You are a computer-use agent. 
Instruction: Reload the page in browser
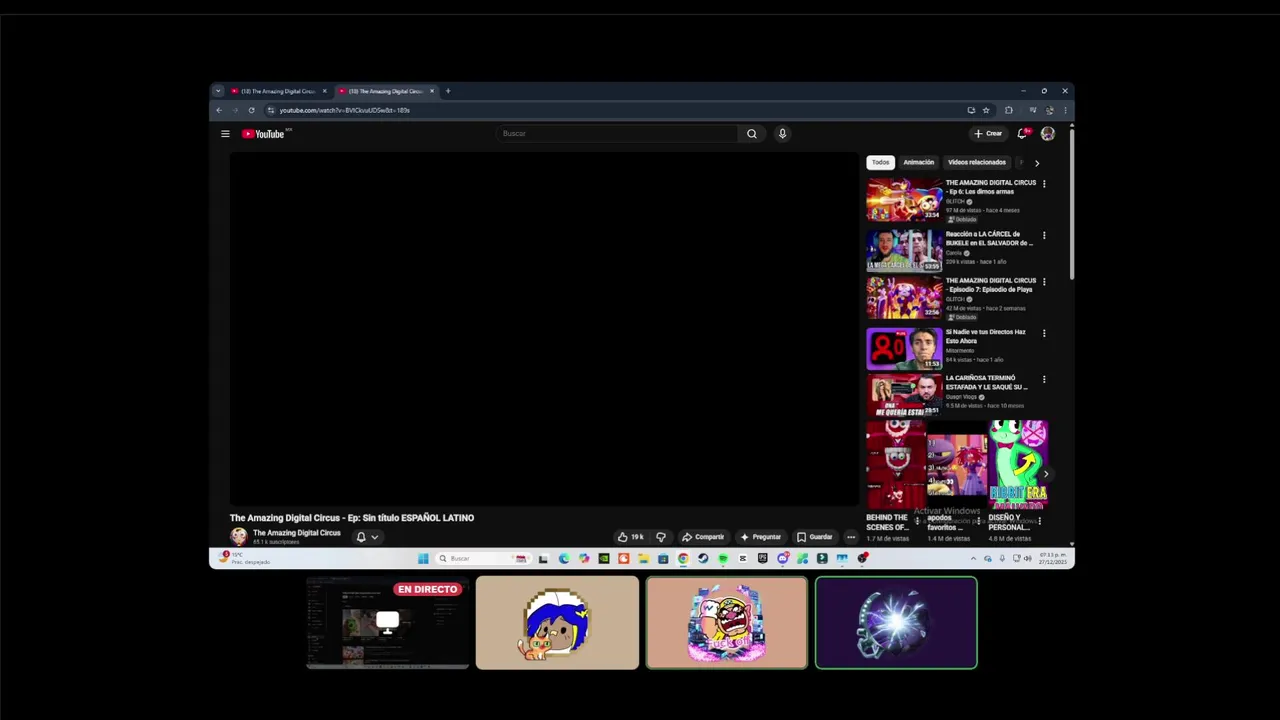click(251, 110)
